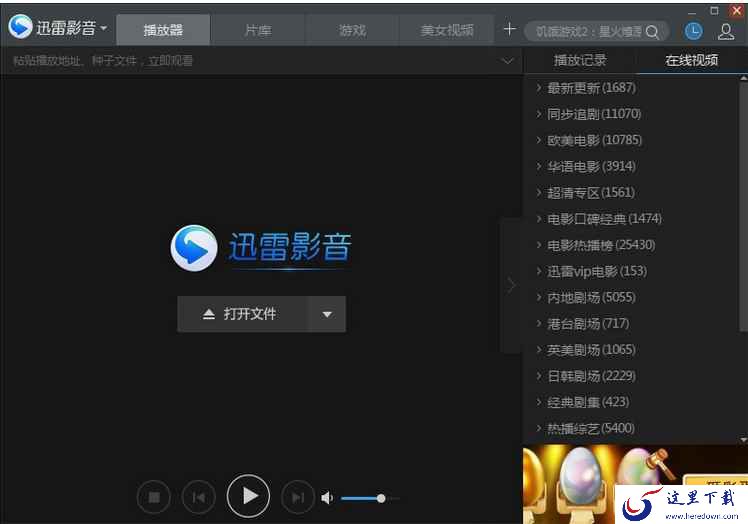
Task: Click the large play button
Action: click(x=249, y=496)
